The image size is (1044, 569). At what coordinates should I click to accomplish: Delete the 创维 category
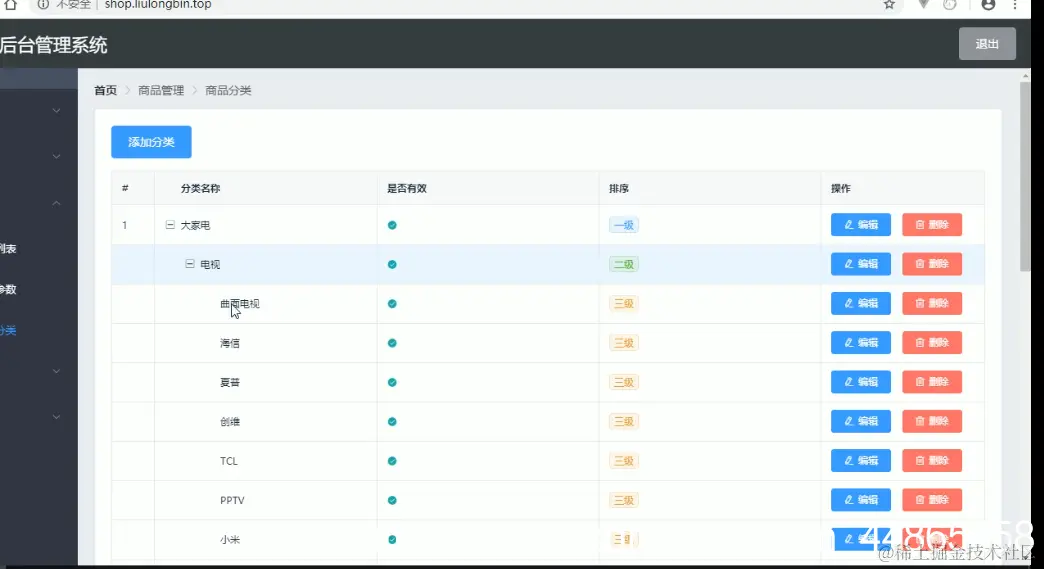(932, 421)
